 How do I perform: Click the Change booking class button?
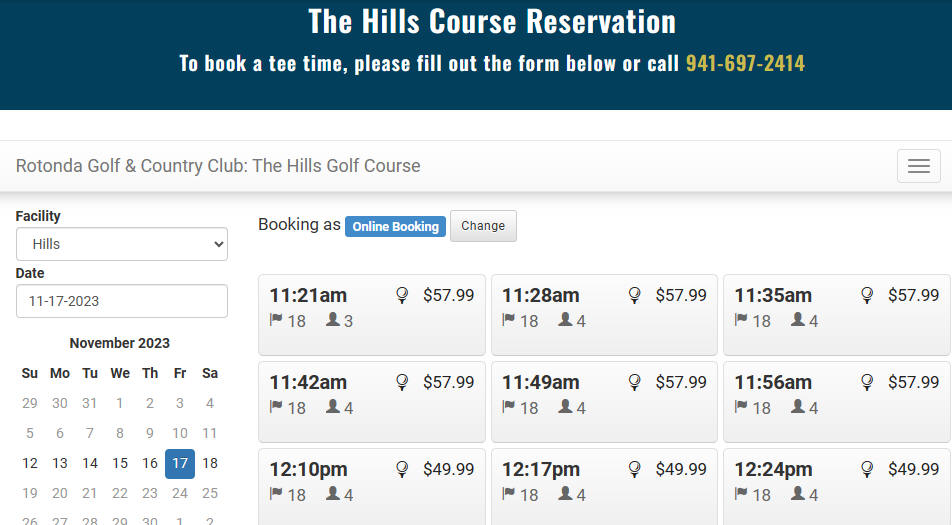(483, 226)
